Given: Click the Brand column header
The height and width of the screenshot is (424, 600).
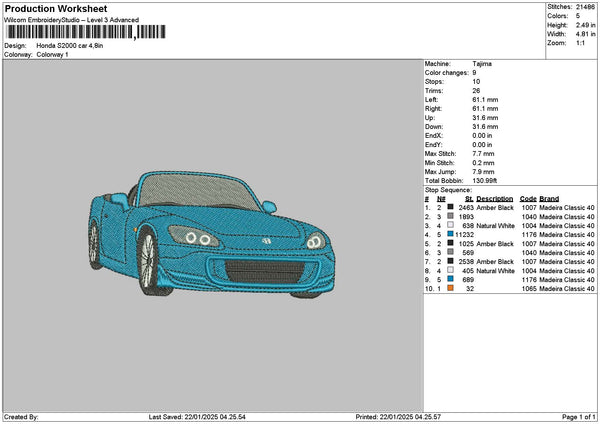Looking at the screenshot, I should point(549,198).
